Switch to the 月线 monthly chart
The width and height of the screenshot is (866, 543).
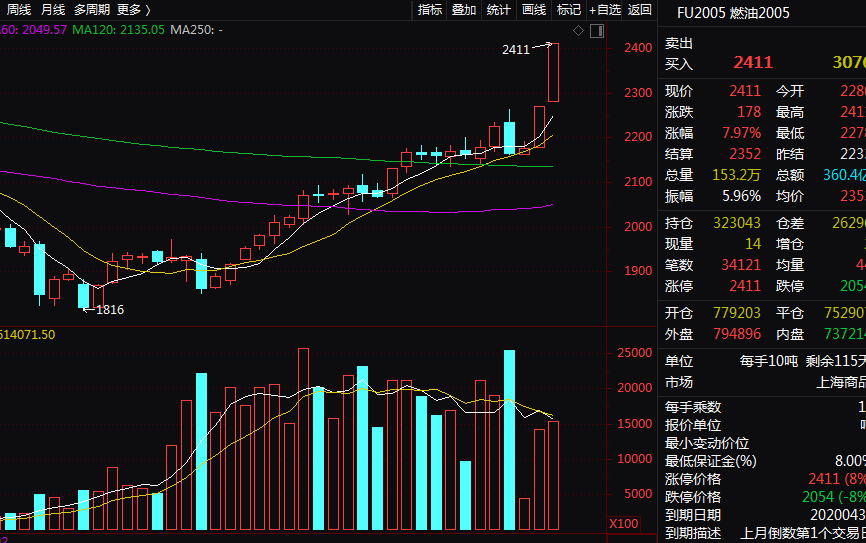tap(53, 10)
